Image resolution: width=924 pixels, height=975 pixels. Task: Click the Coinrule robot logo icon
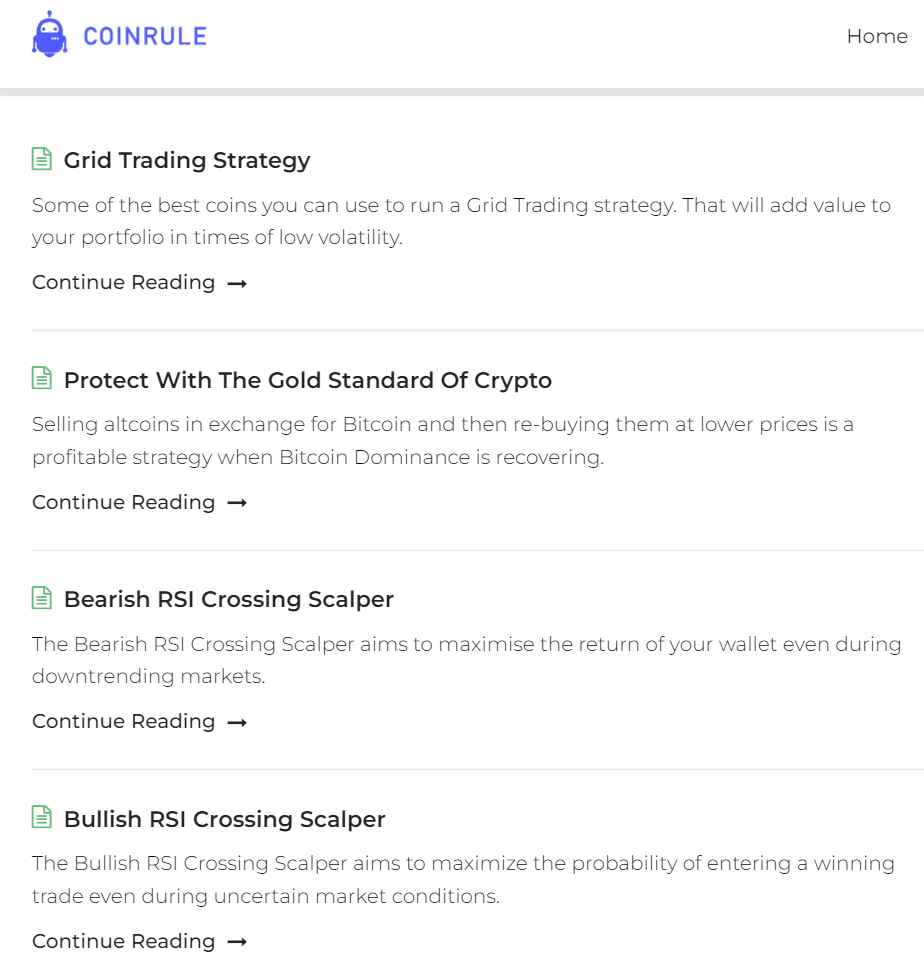click(x=50, y=35)
